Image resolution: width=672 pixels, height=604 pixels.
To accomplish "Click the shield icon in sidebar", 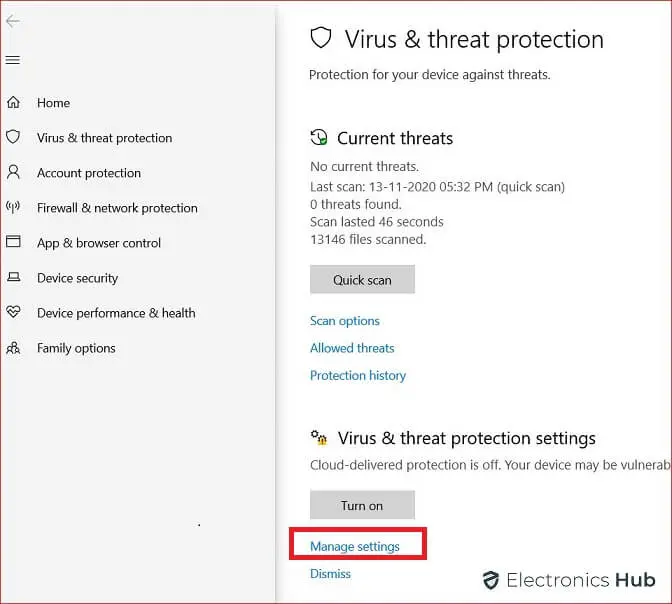I will tap(13, 137).
